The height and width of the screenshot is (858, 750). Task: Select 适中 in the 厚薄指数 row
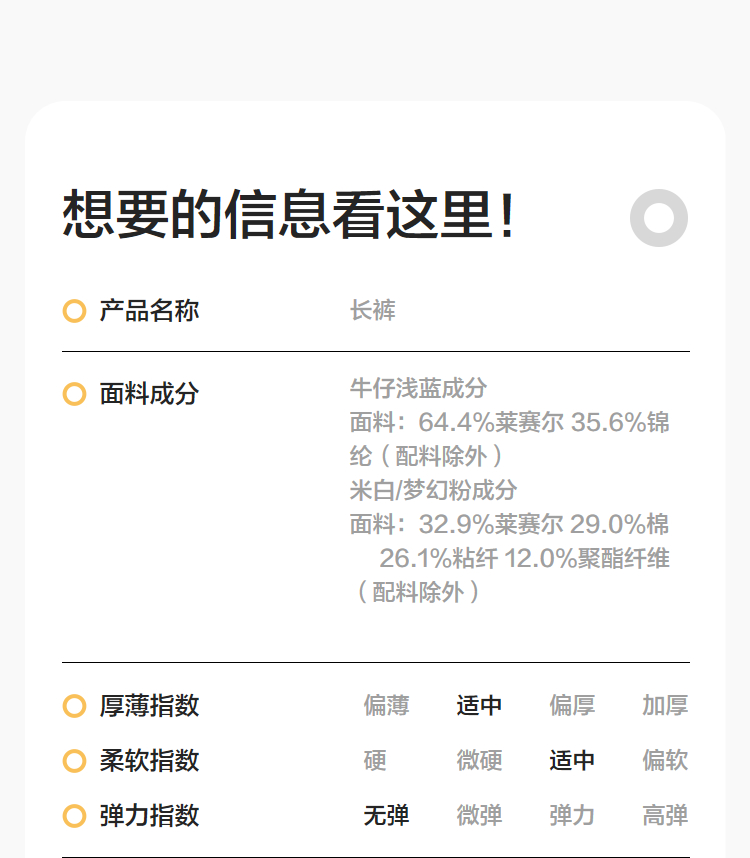[479, 706]
